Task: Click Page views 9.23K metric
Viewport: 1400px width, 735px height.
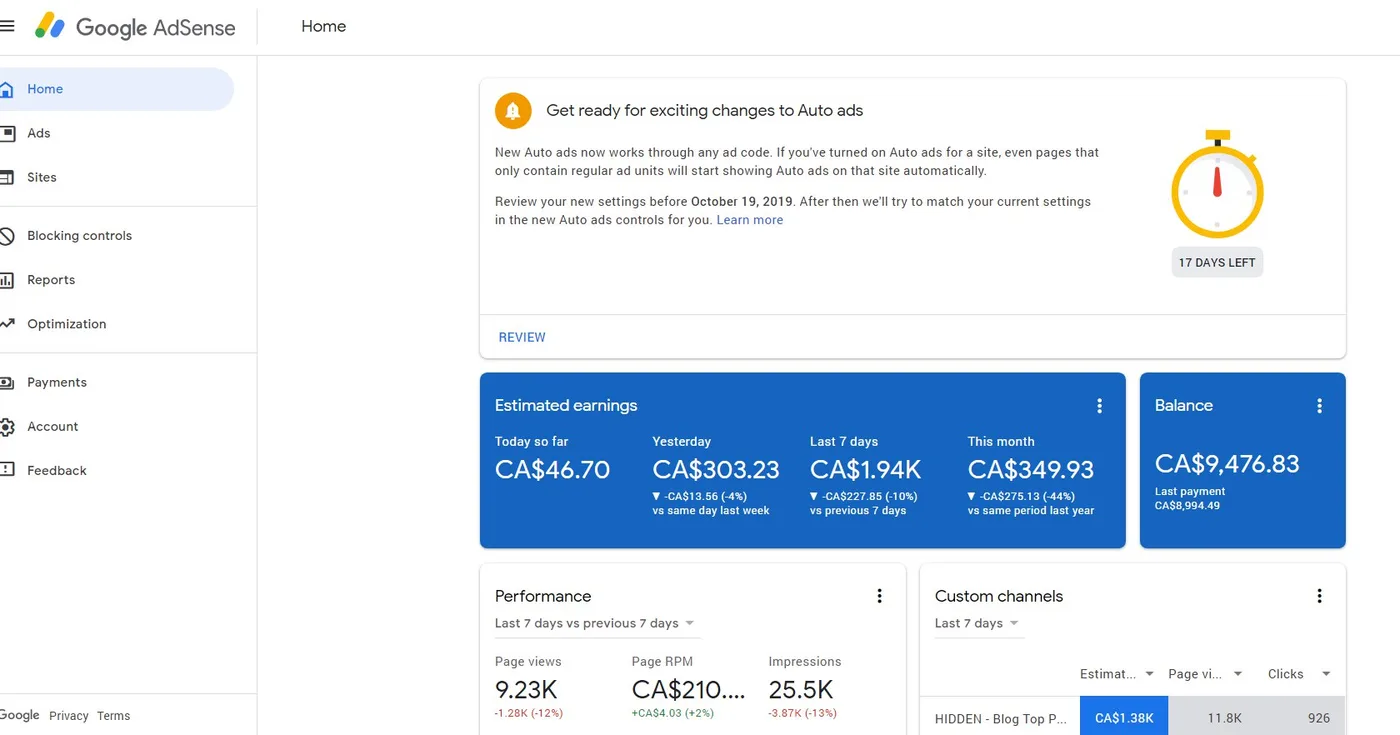Action: 526,690
